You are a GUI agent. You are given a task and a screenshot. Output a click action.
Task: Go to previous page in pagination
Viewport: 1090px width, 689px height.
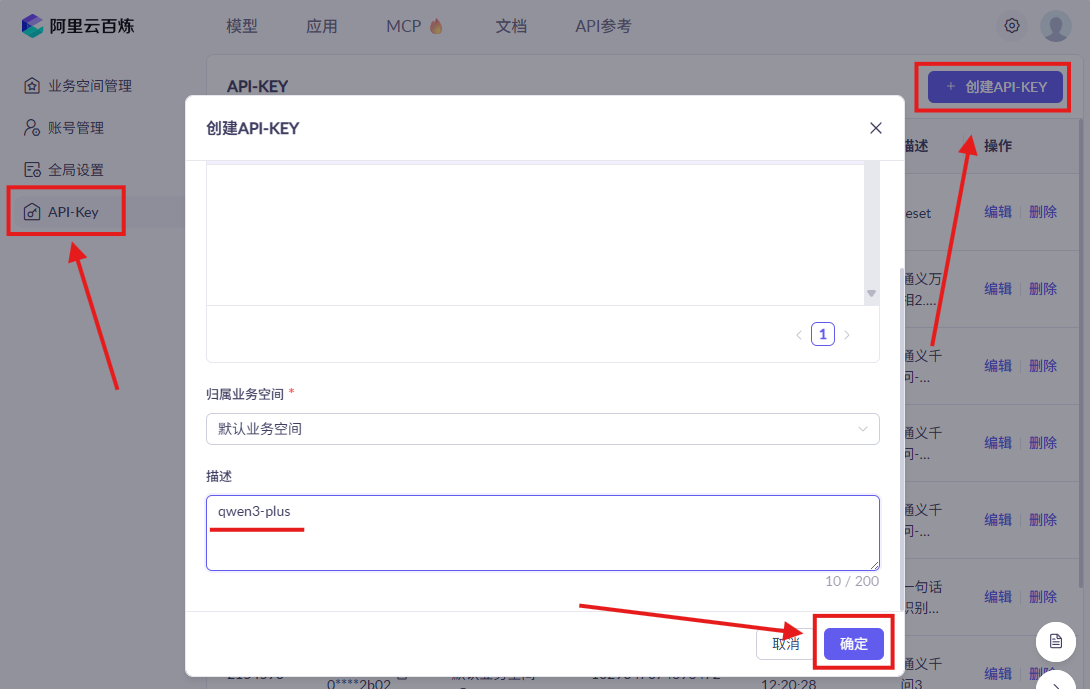(799, 335)
